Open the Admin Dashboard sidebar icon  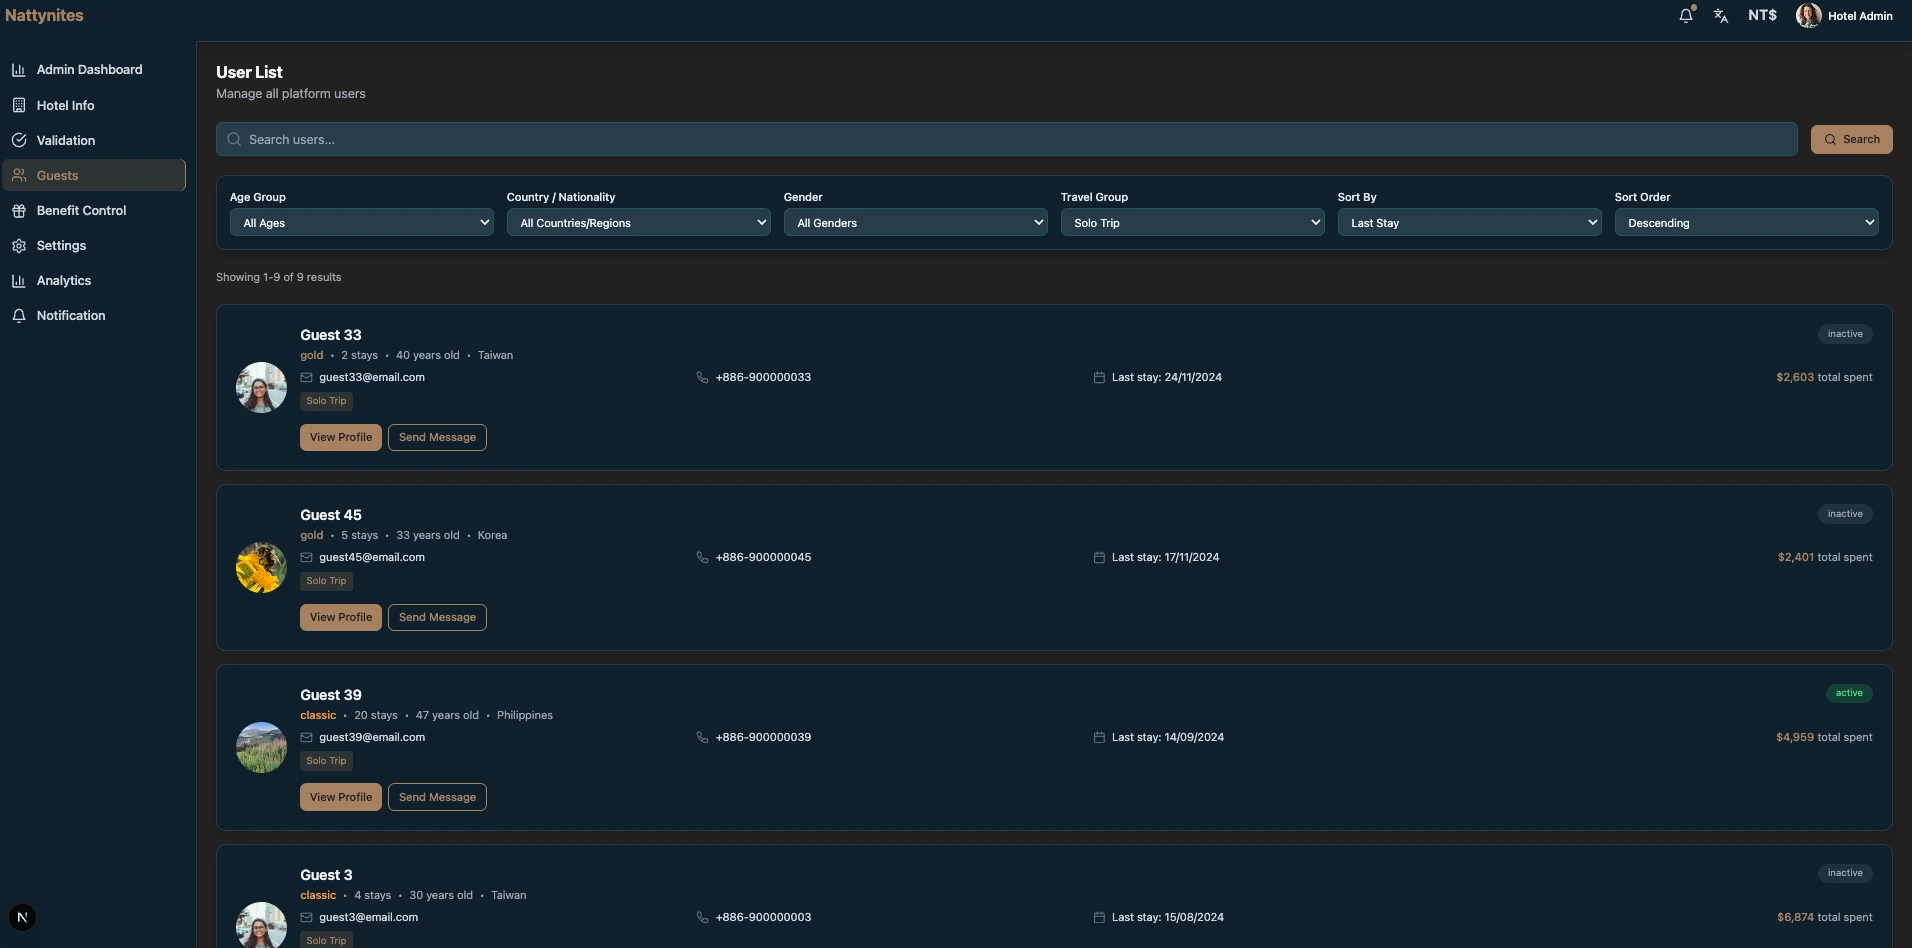tap(20, 69)
